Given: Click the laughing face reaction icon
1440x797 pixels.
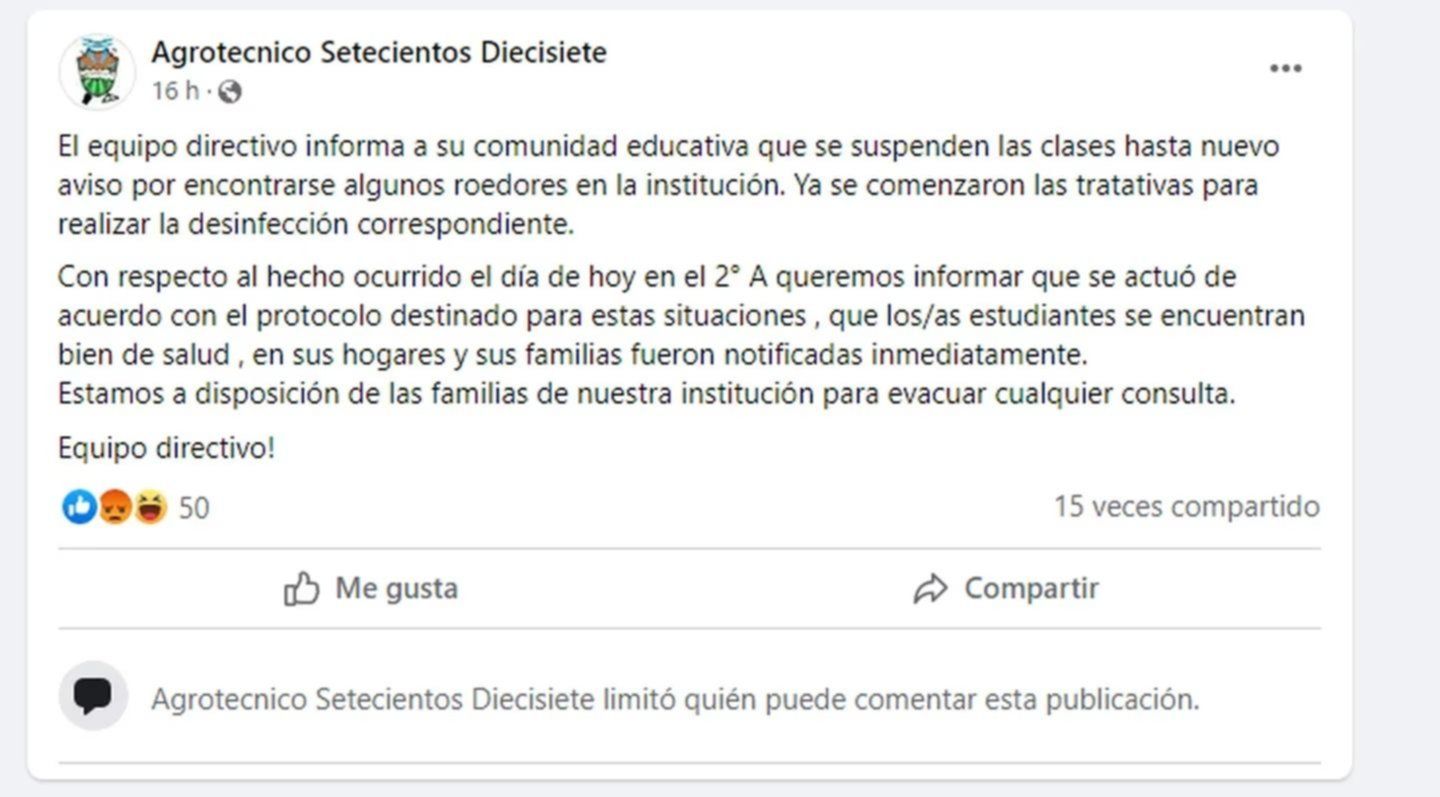Looking at the screenshot, I should 150,507.
